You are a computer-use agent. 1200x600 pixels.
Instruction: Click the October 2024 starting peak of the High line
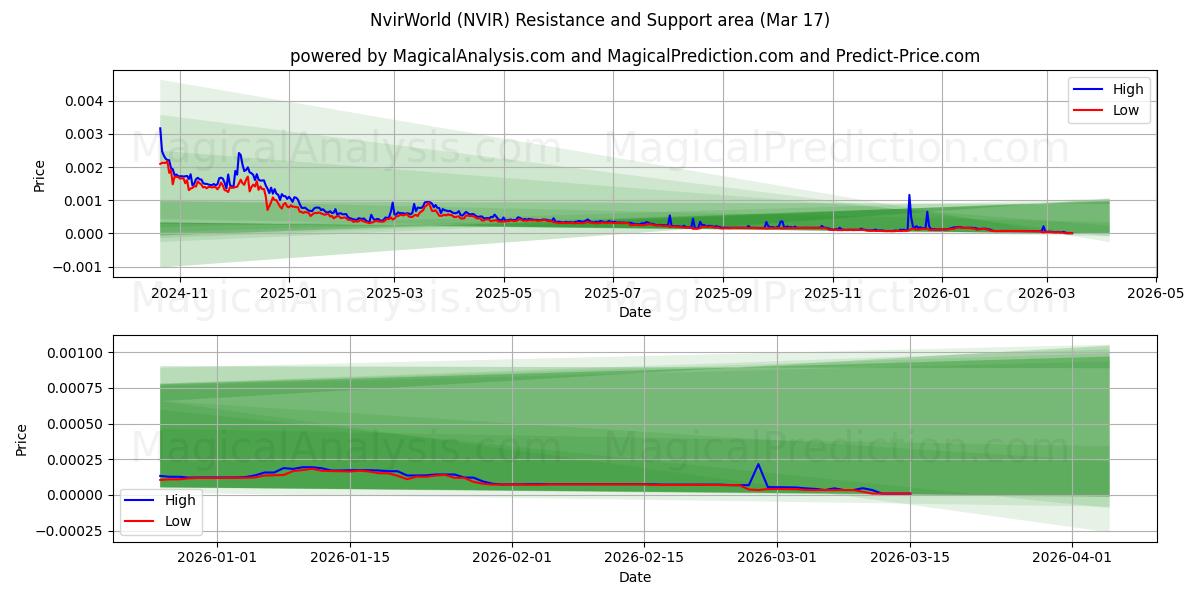(x=160, y=129)
